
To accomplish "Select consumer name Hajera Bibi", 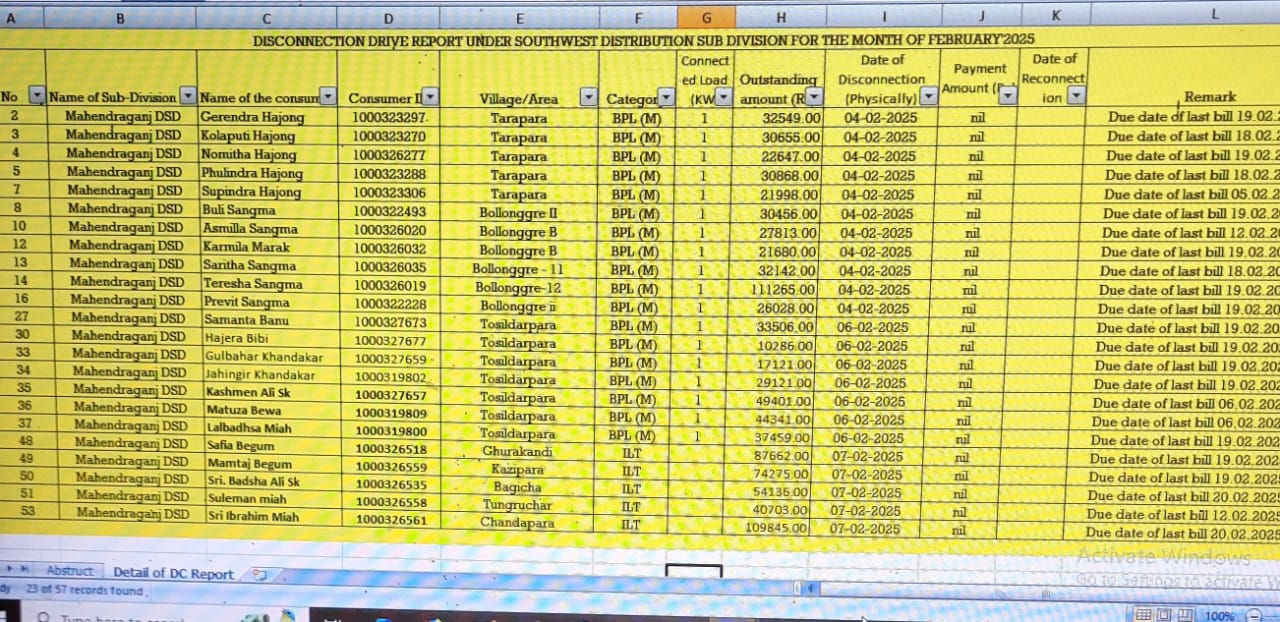I will [x=237, y=339].
